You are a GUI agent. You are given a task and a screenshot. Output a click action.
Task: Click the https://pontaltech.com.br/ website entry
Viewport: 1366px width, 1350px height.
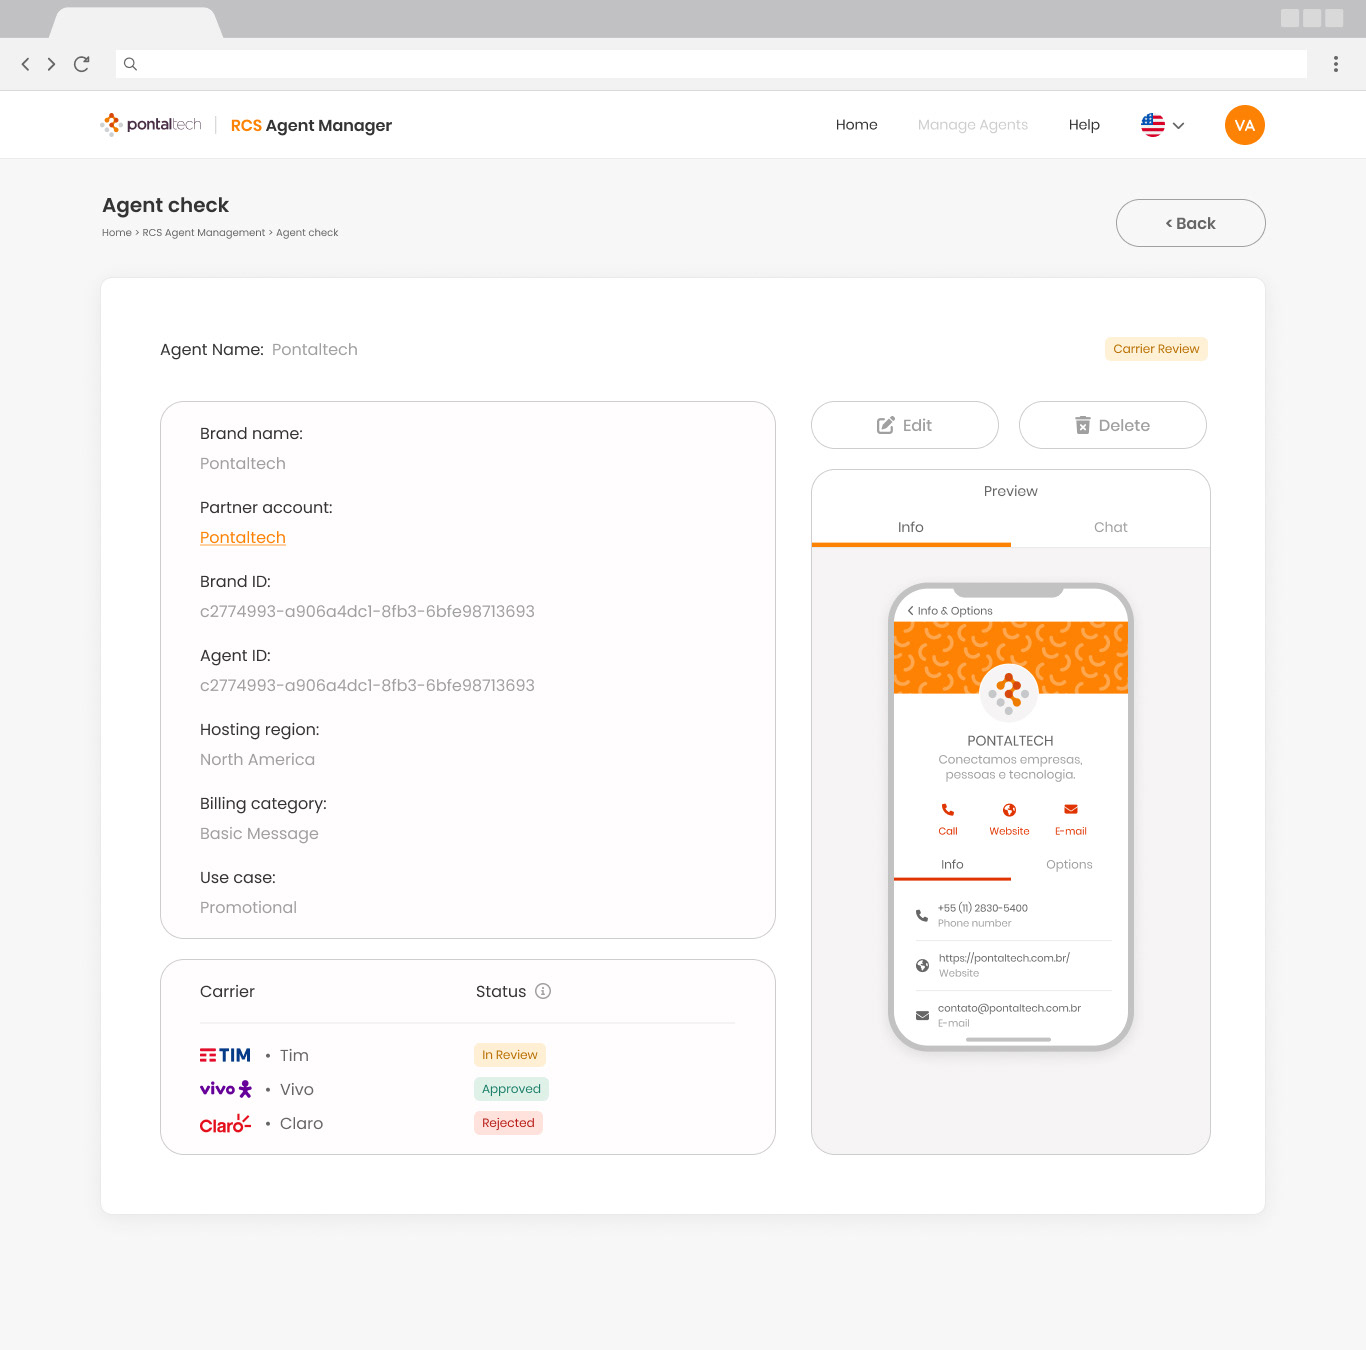(1004, 958)
